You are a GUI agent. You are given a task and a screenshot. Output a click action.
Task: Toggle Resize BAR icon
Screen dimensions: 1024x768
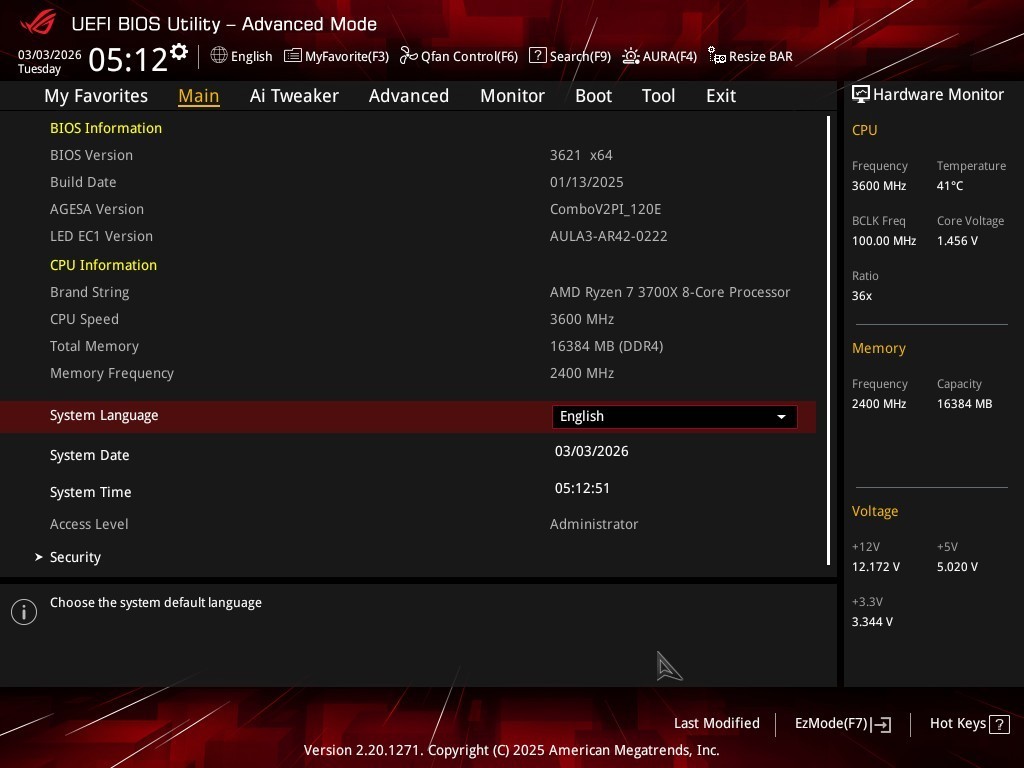point(716,56)
